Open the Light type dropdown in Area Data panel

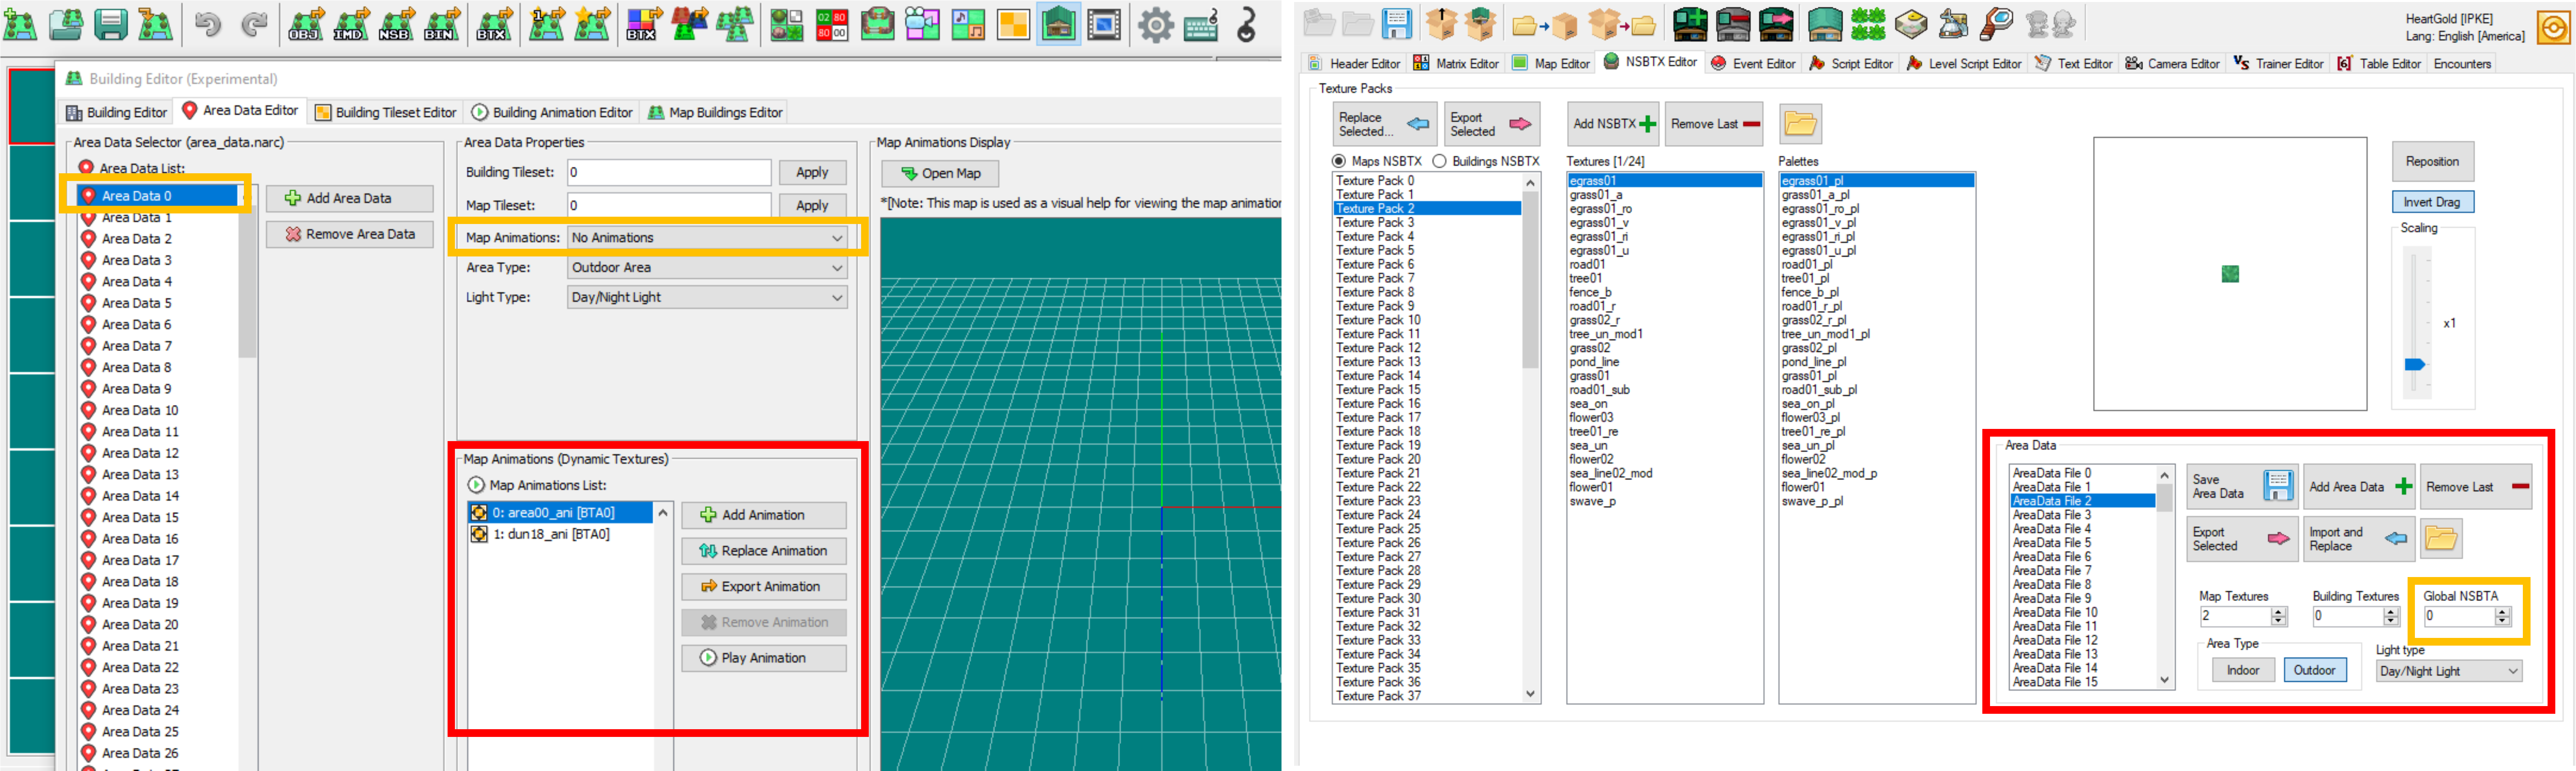click(2448, 672)
